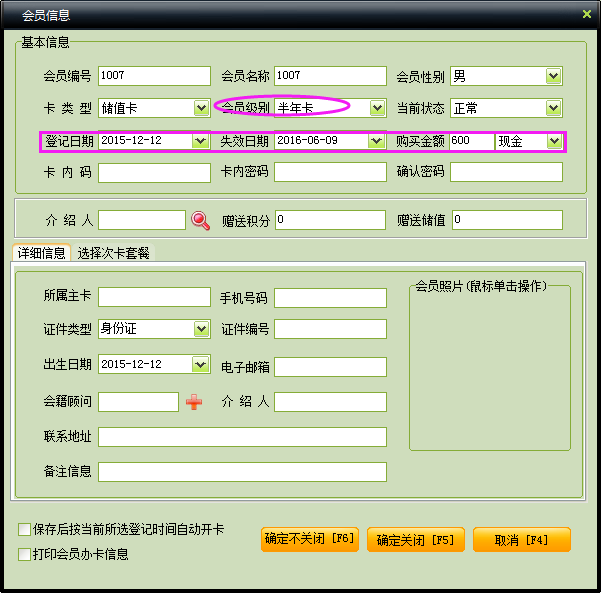Click the 备注信息 input field

click(x=242, y=472)
